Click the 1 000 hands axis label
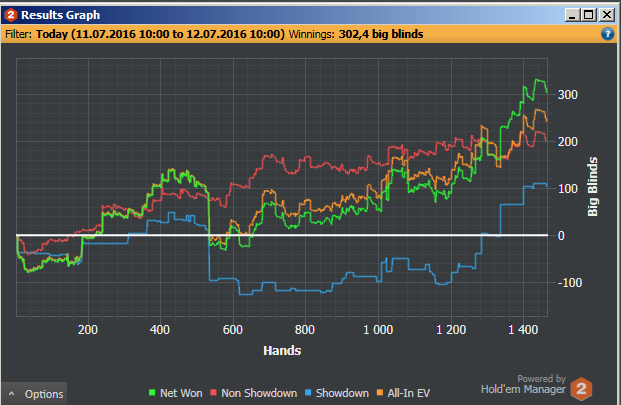Image resolution: width=621 pixels, height=405 pixels. [378, 330]
